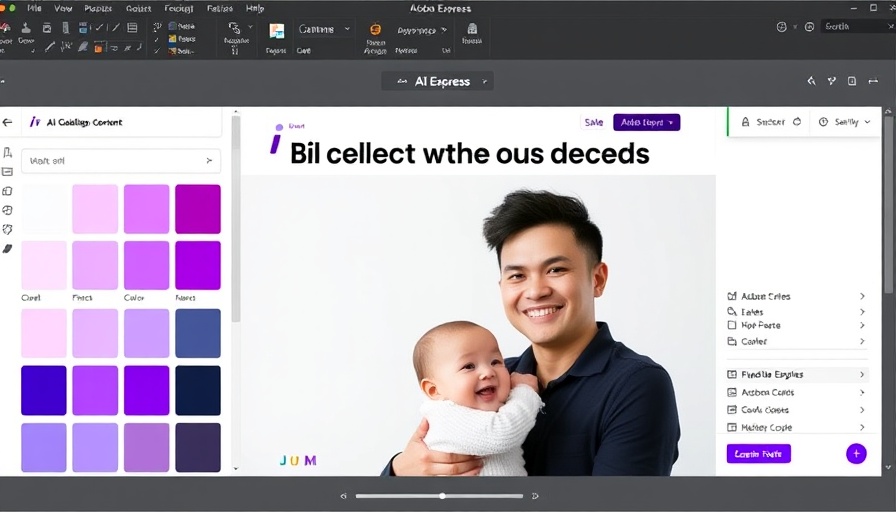Toggle the middle checkmark in toolbar list

pyautogui.click(x=157, y=39)
